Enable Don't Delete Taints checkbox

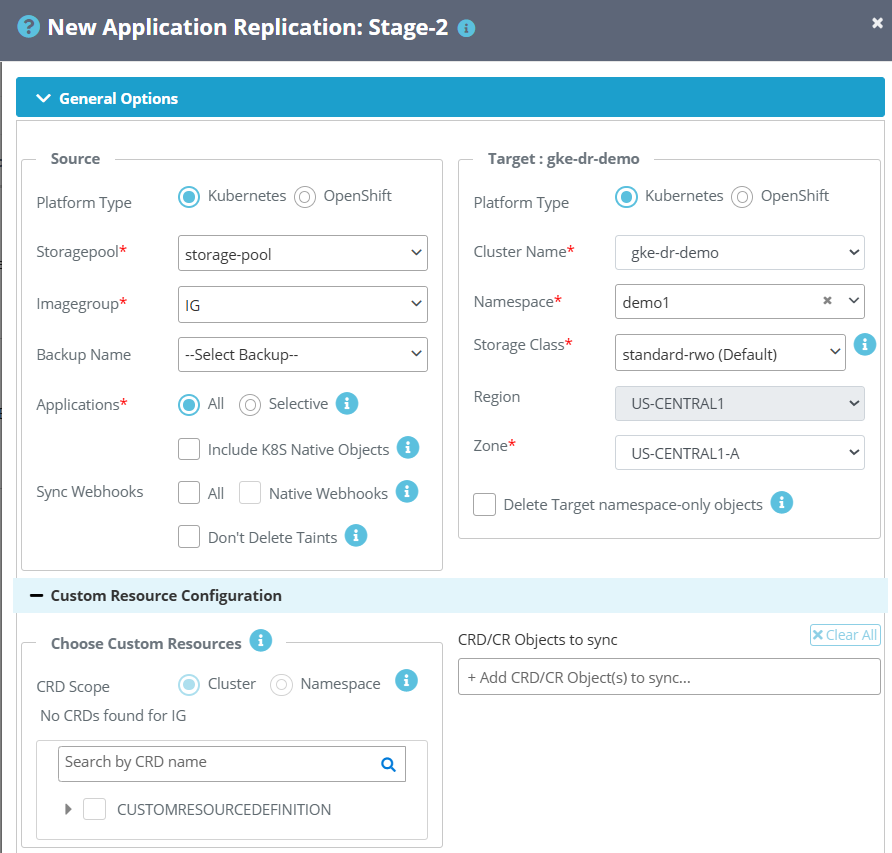coord(189,537)
